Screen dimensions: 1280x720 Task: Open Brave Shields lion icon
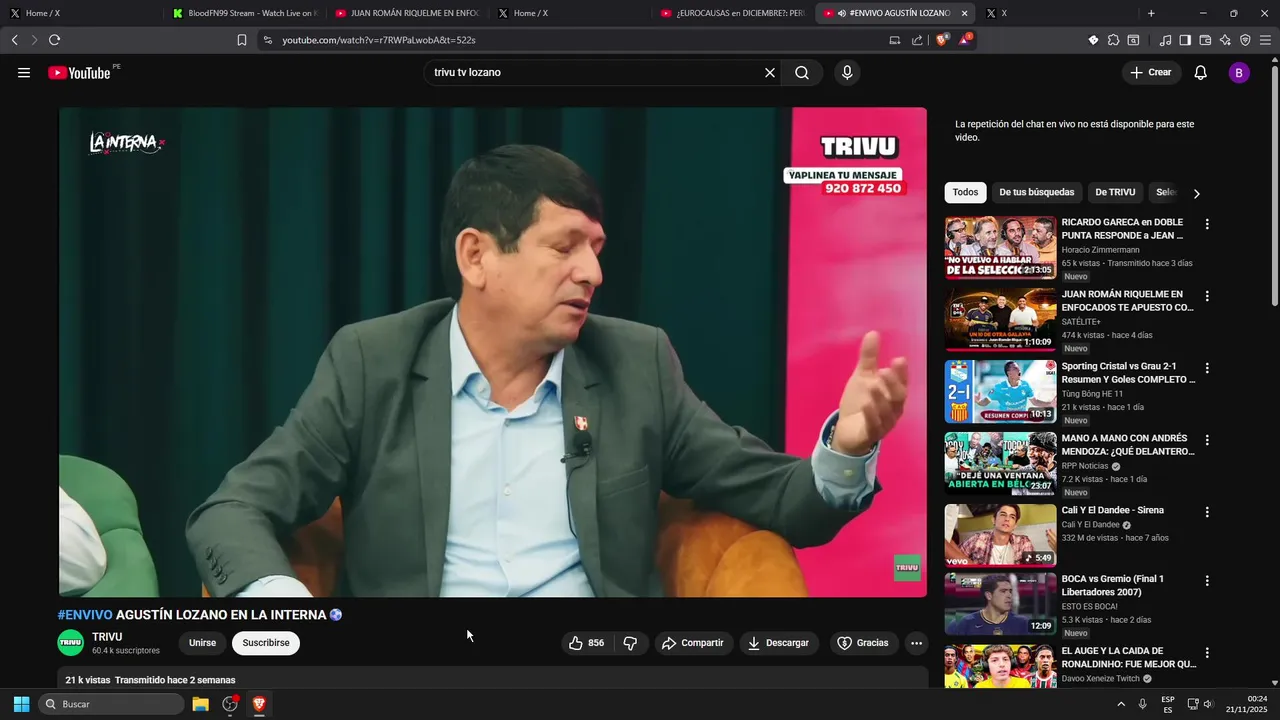tap(942, 40)
